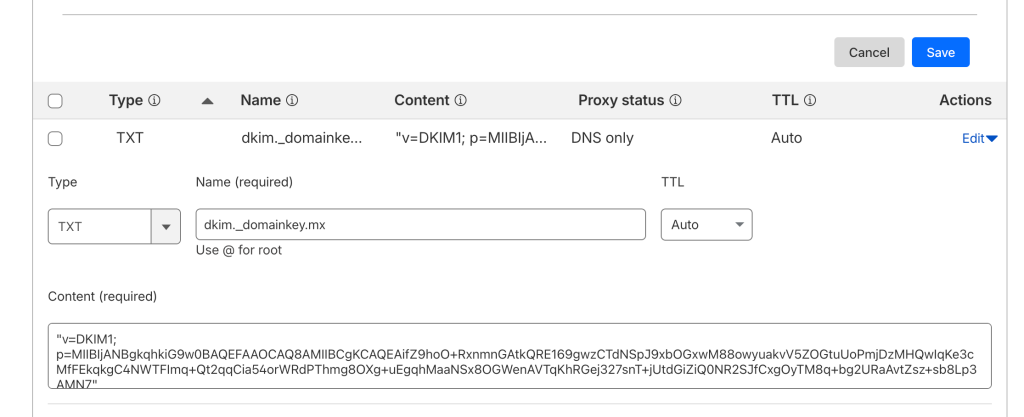Sort records by Name column header

coord(260,101)
